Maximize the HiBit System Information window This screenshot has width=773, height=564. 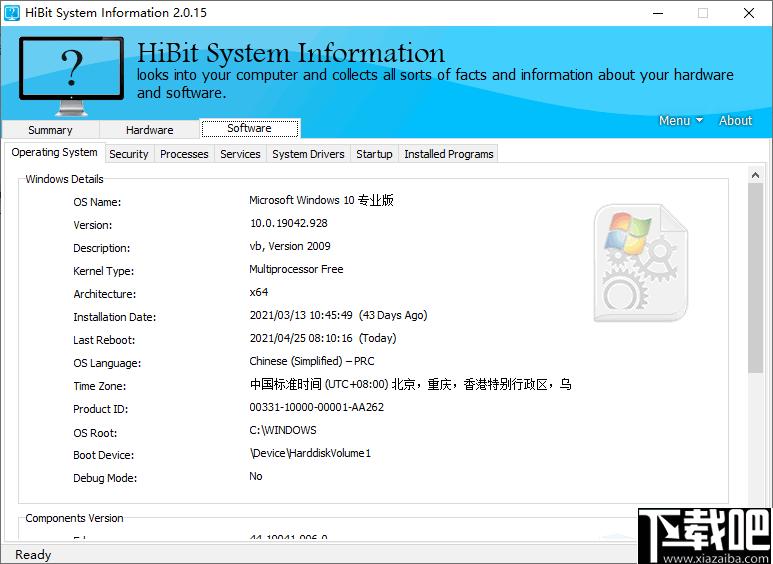click(703, 13)
